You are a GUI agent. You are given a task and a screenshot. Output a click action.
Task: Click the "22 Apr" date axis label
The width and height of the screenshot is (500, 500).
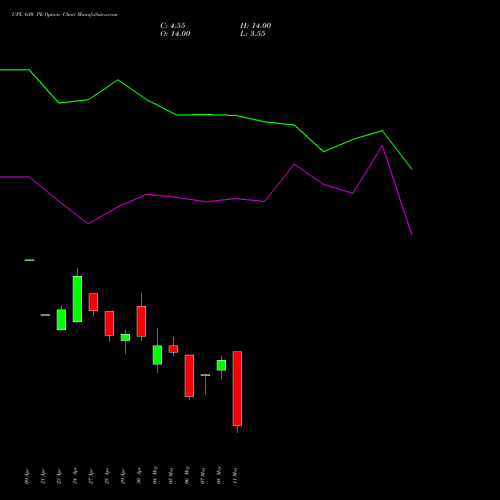[59, 476]
